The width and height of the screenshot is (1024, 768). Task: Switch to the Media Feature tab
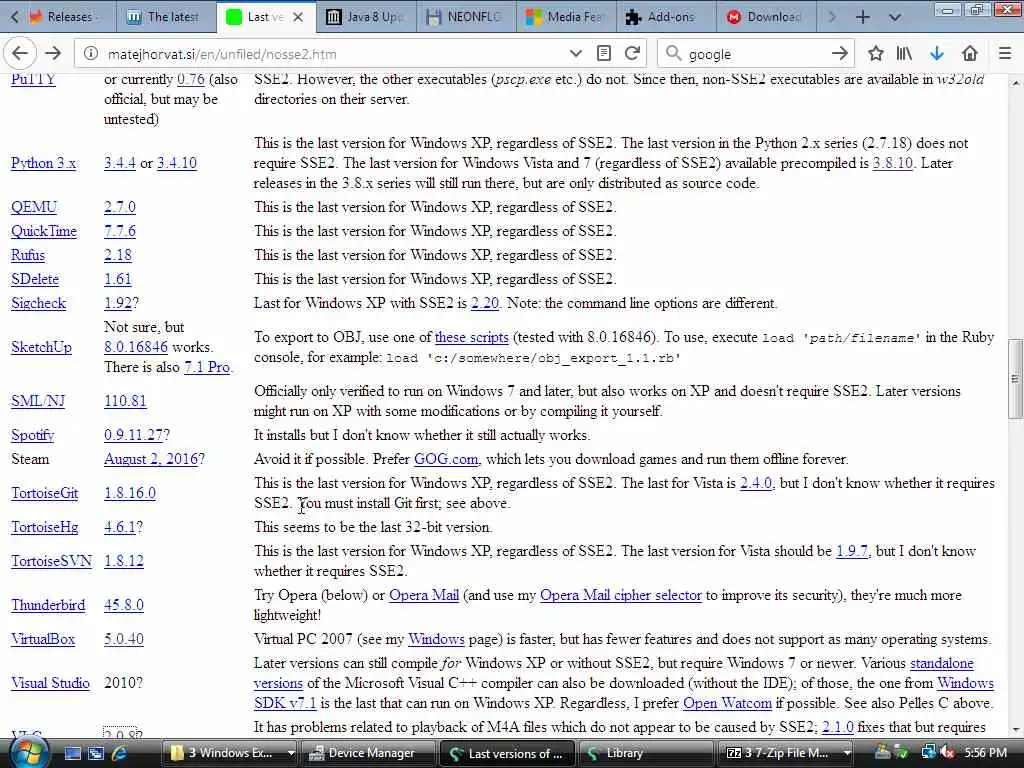click(x=566, y=17)
